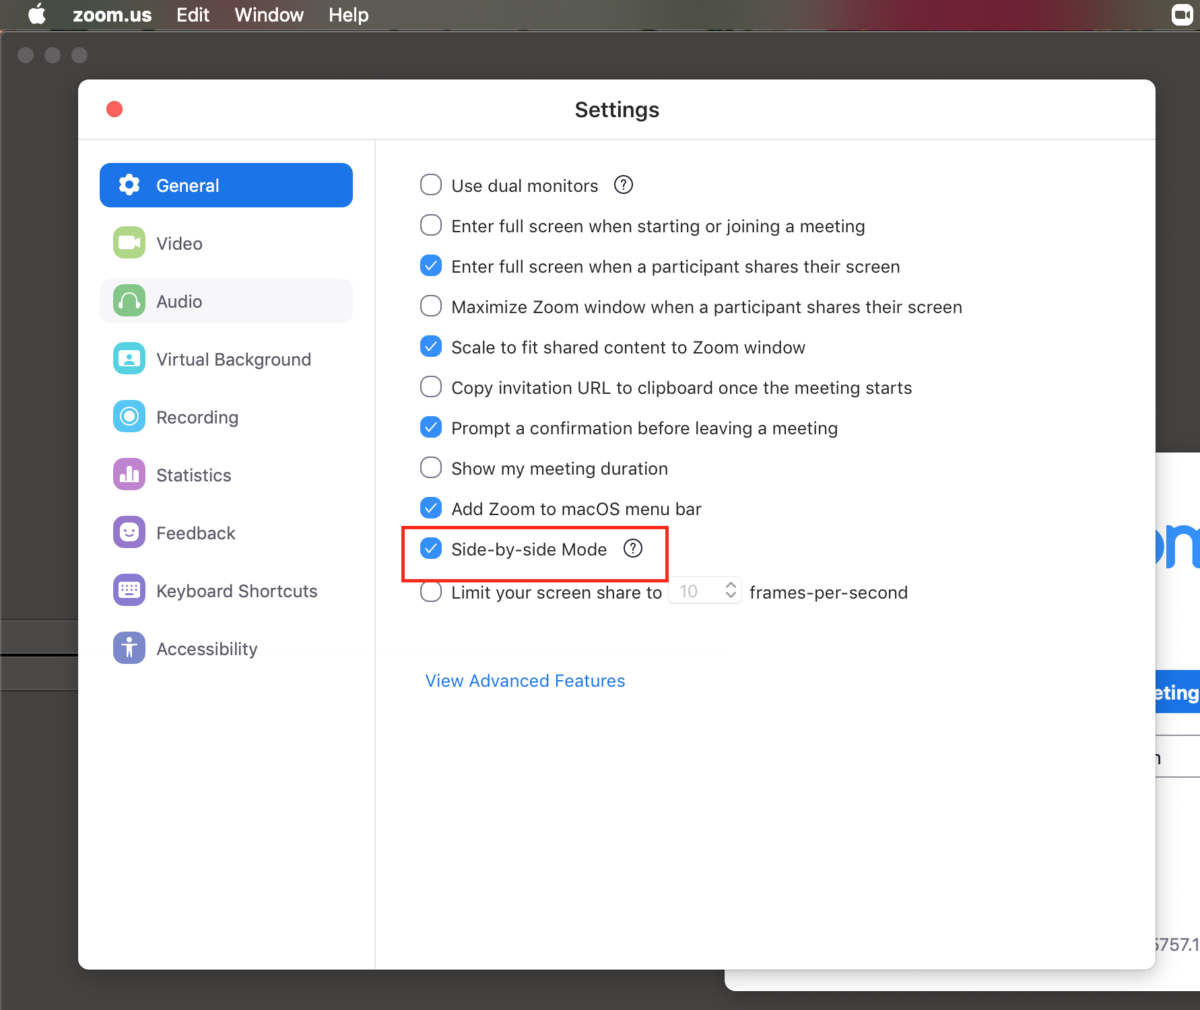
Task: Click the Statistics bar chart icon
Action: point(129,475)
